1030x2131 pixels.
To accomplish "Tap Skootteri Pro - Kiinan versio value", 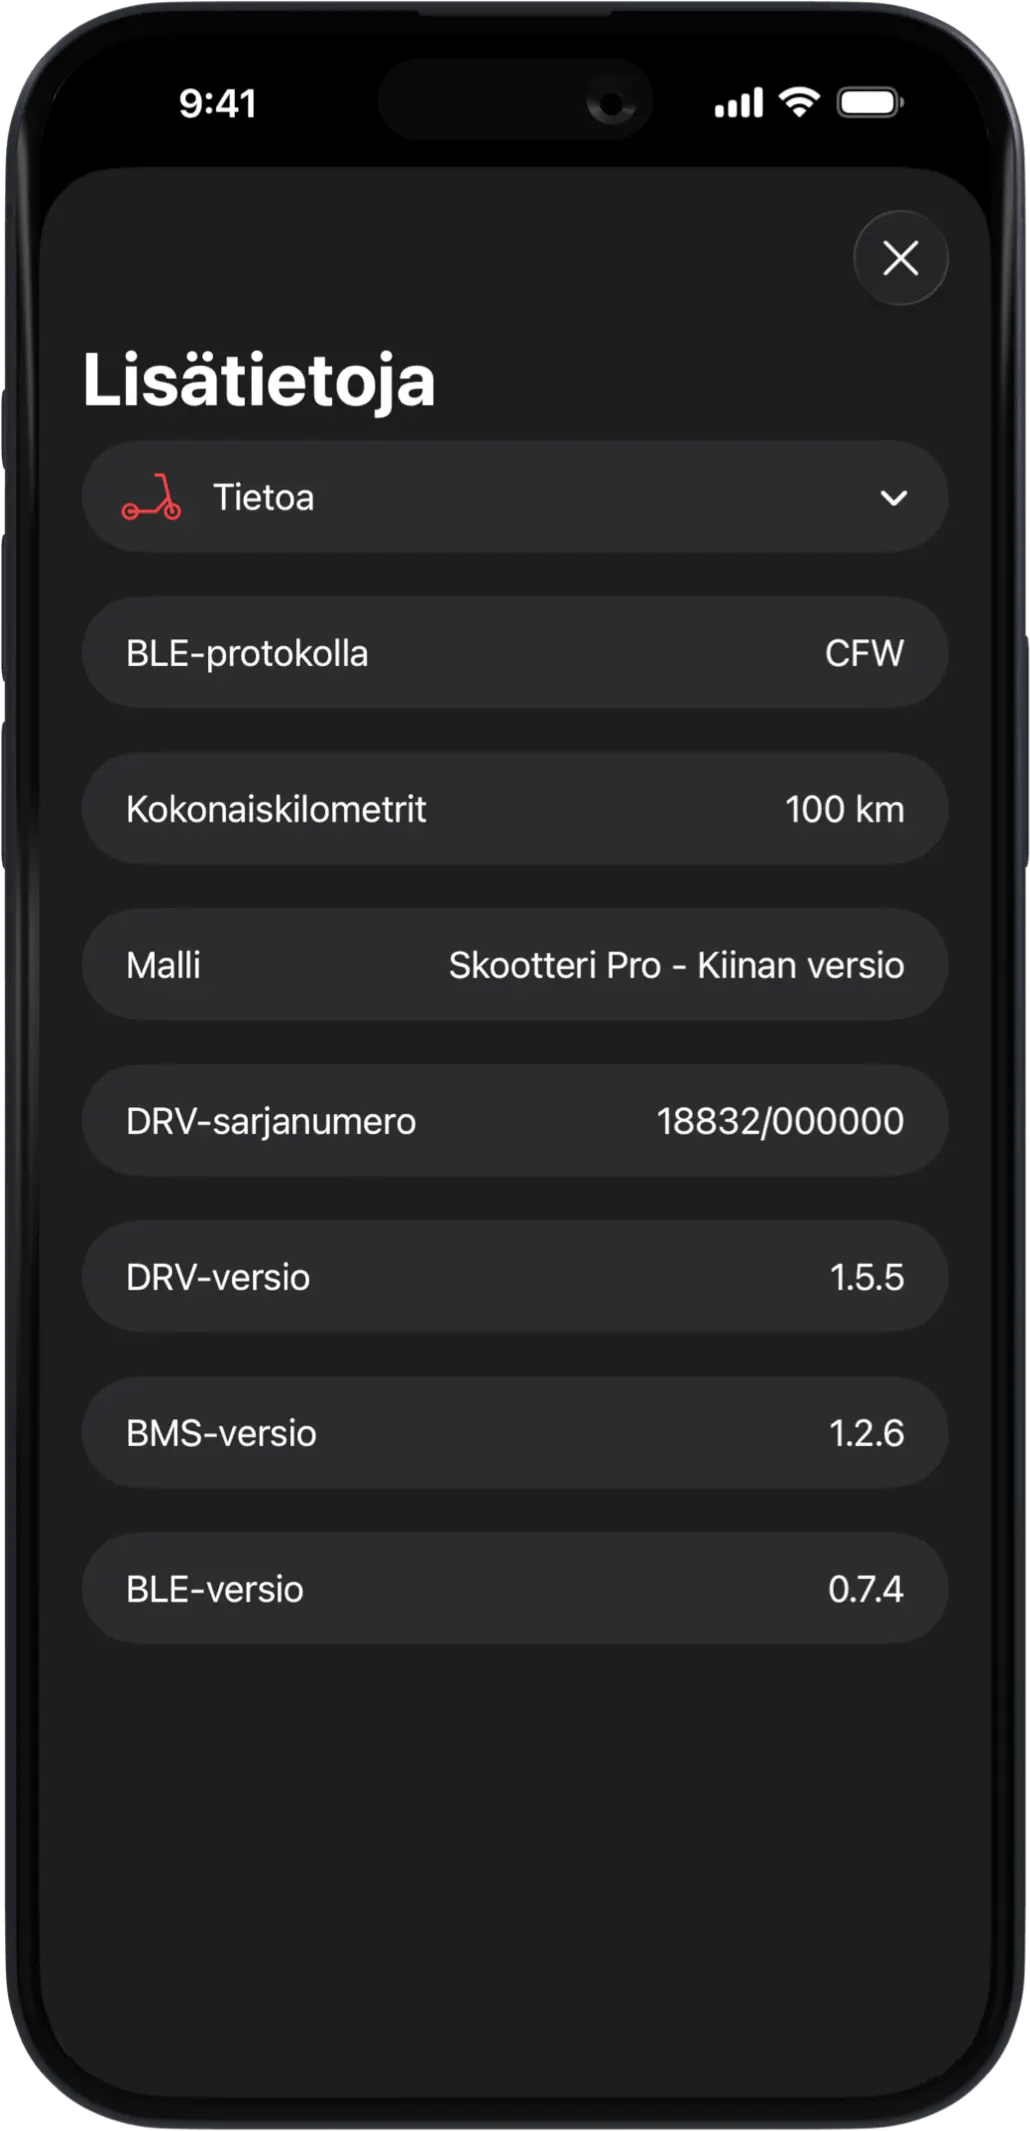I will pyautogui.click(x=676, y=965).
